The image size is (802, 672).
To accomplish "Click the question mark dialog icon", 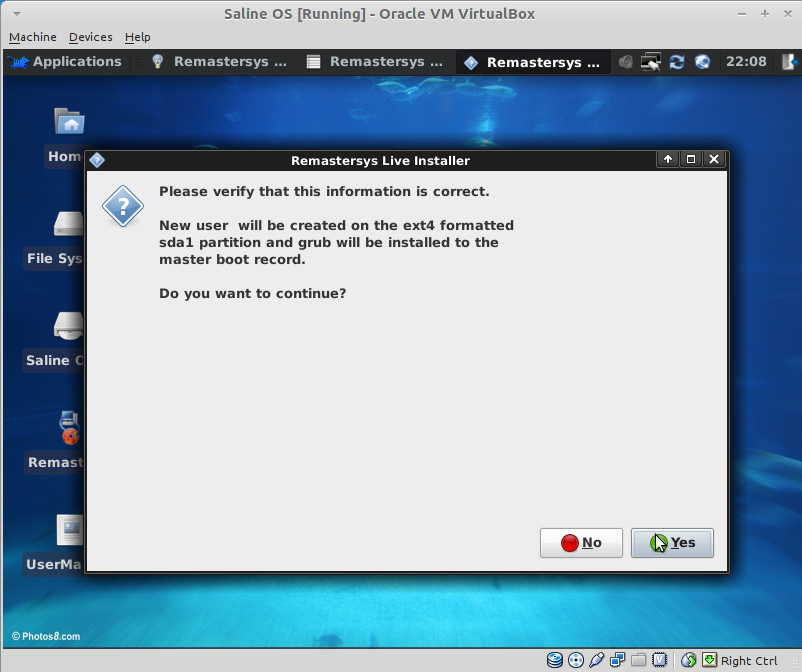I will coord(123,206).
